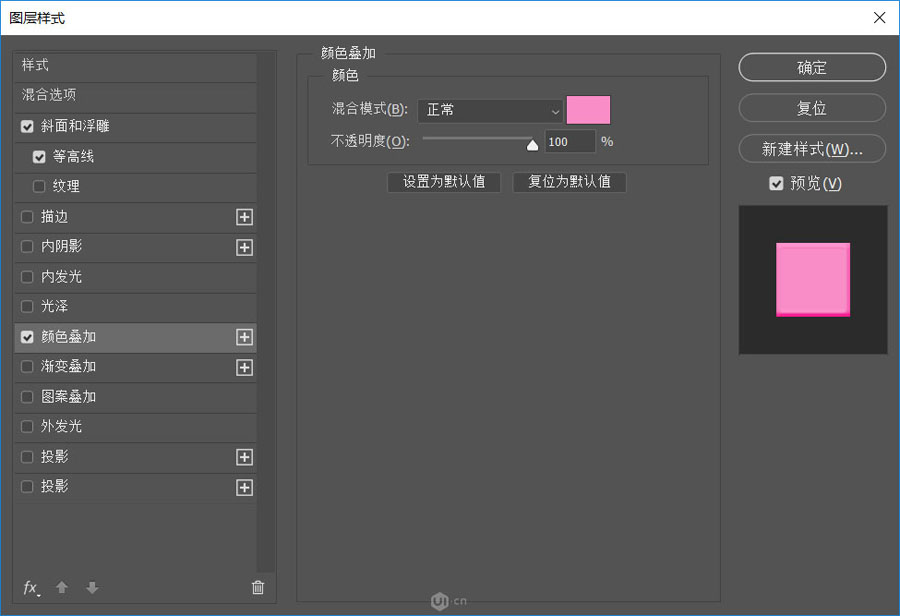
Task: Enable the 纹理 checkbox
Action: coord(38,186)
